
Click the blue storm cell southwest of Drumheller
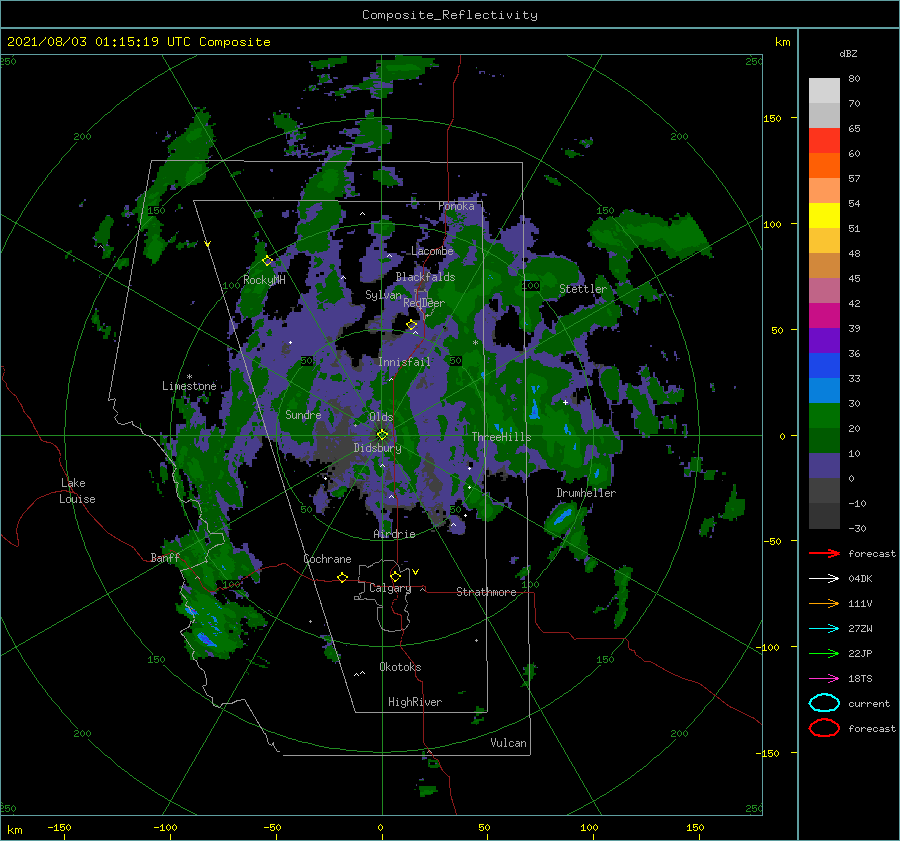(x=562, y=516)
